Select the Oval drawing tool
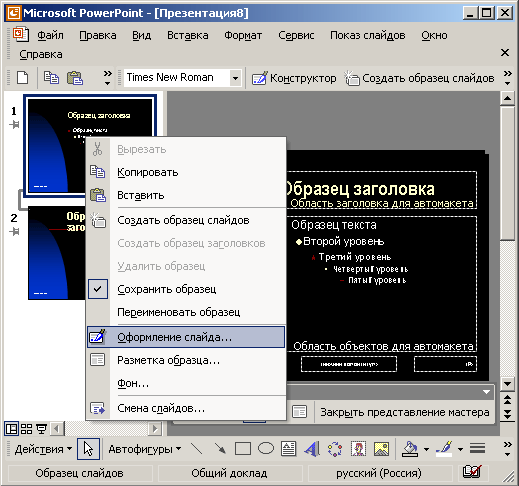The image size is (519, 486). (x=266, y=449)
